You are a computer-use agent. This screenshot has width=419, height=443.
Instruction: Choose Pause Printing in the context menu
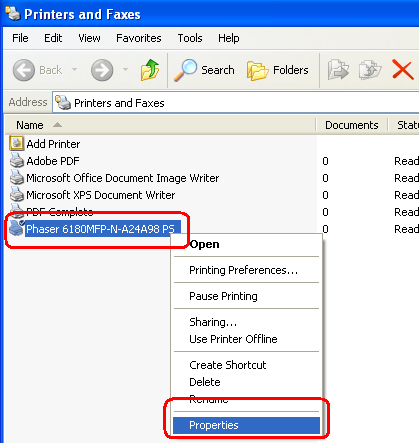[x=246, y=296]
